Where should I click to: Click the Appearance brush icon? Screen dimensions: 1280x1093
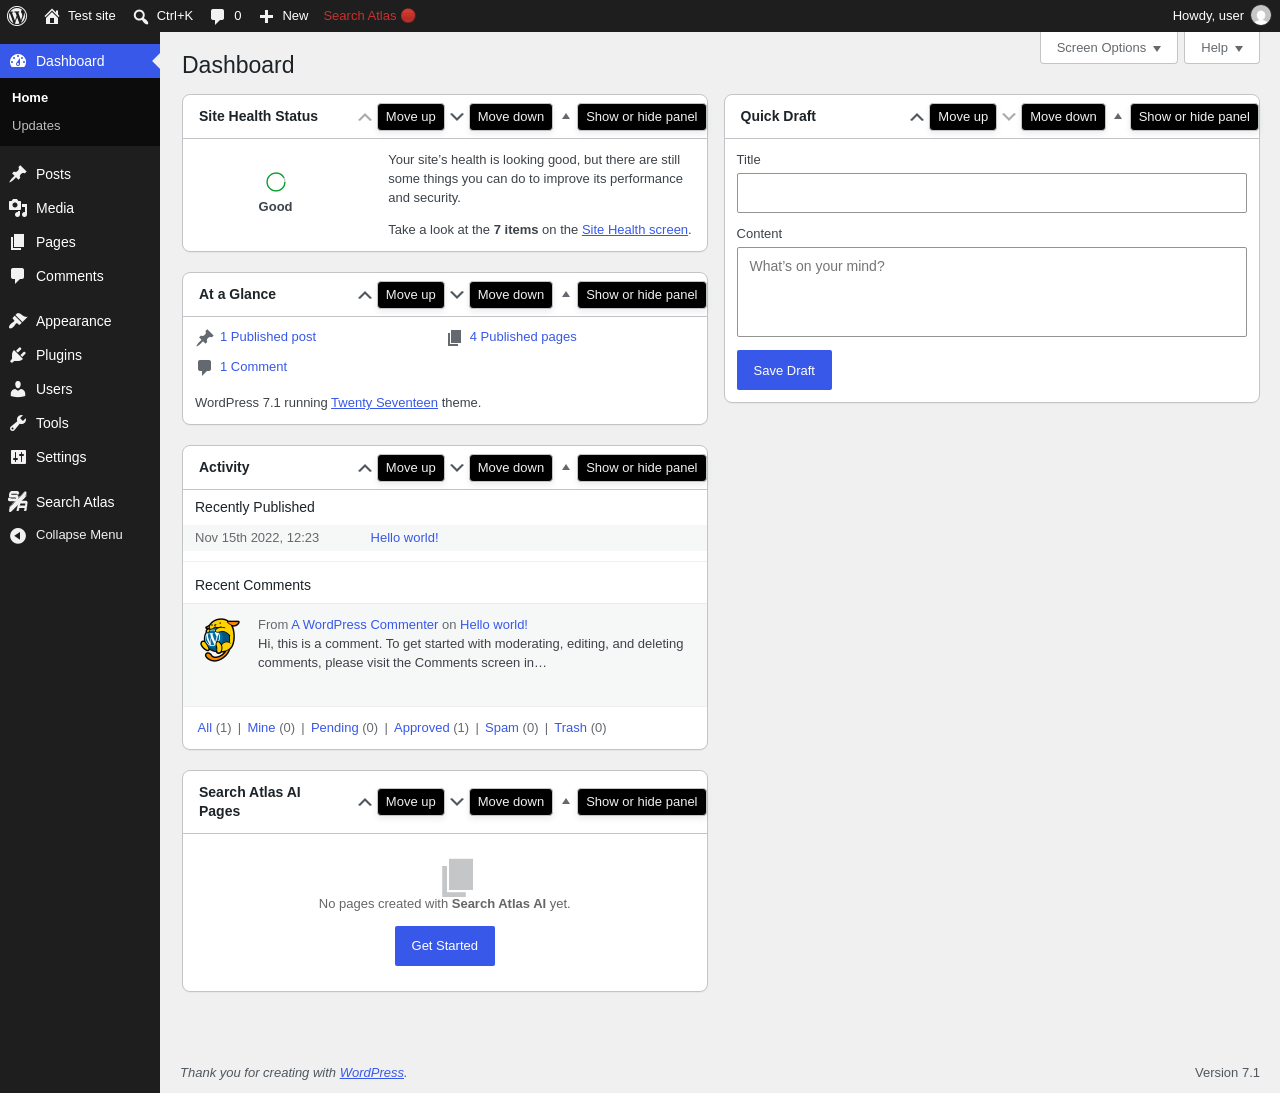point(18,321)
